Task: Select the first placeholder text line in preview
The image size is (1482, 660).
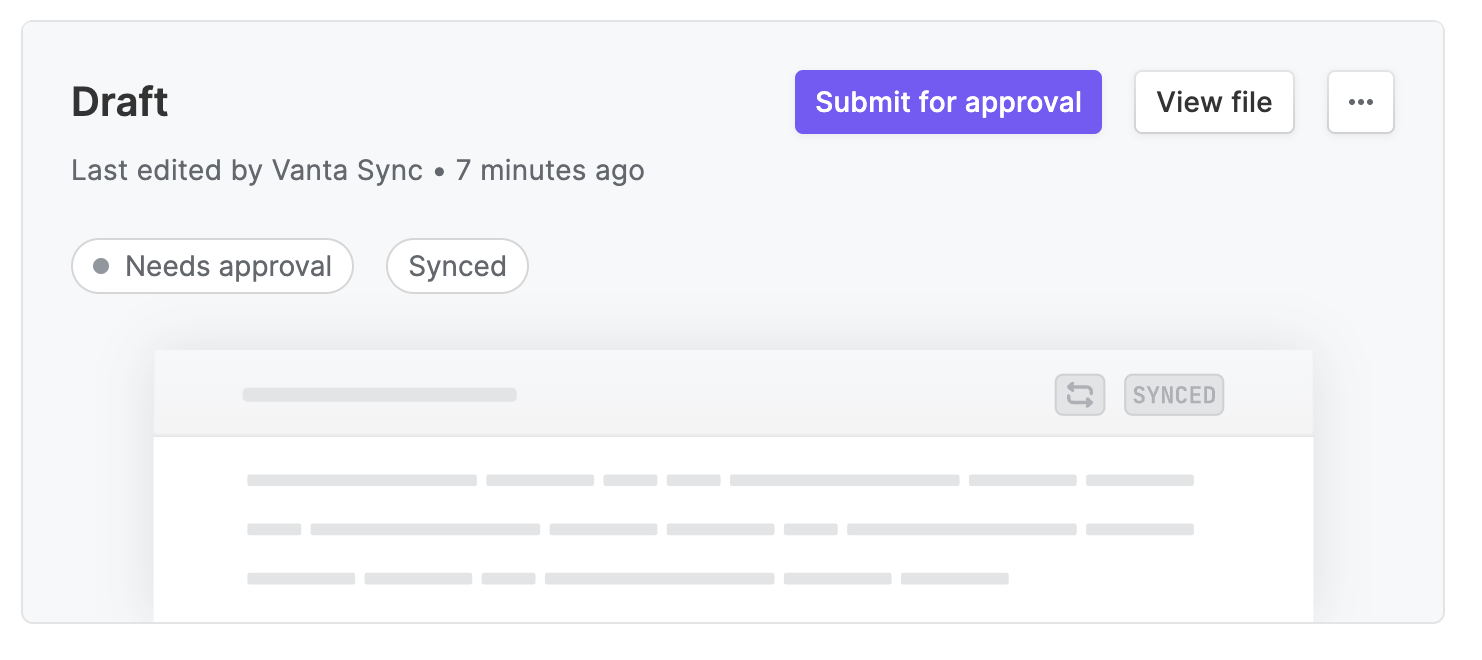Action: click(x=720, y=480)
